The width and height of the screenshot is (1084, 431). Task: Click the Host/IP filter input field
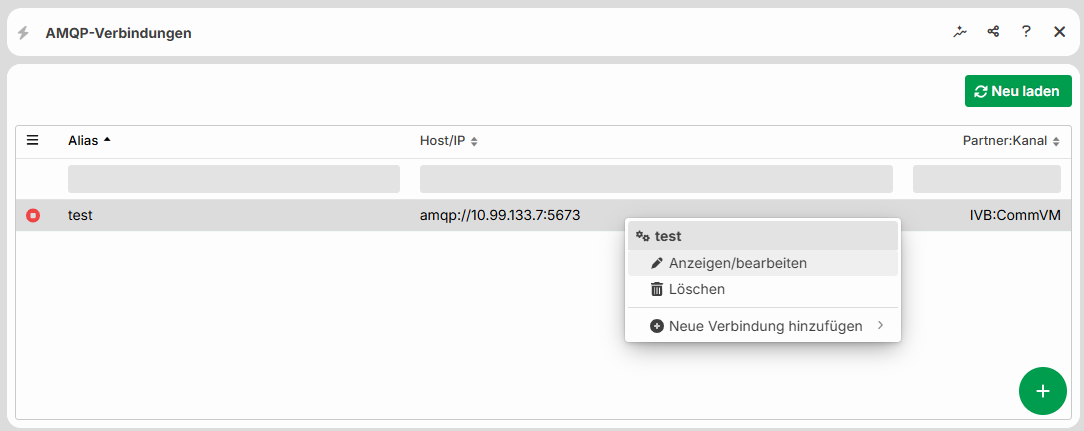coord(656,178)
